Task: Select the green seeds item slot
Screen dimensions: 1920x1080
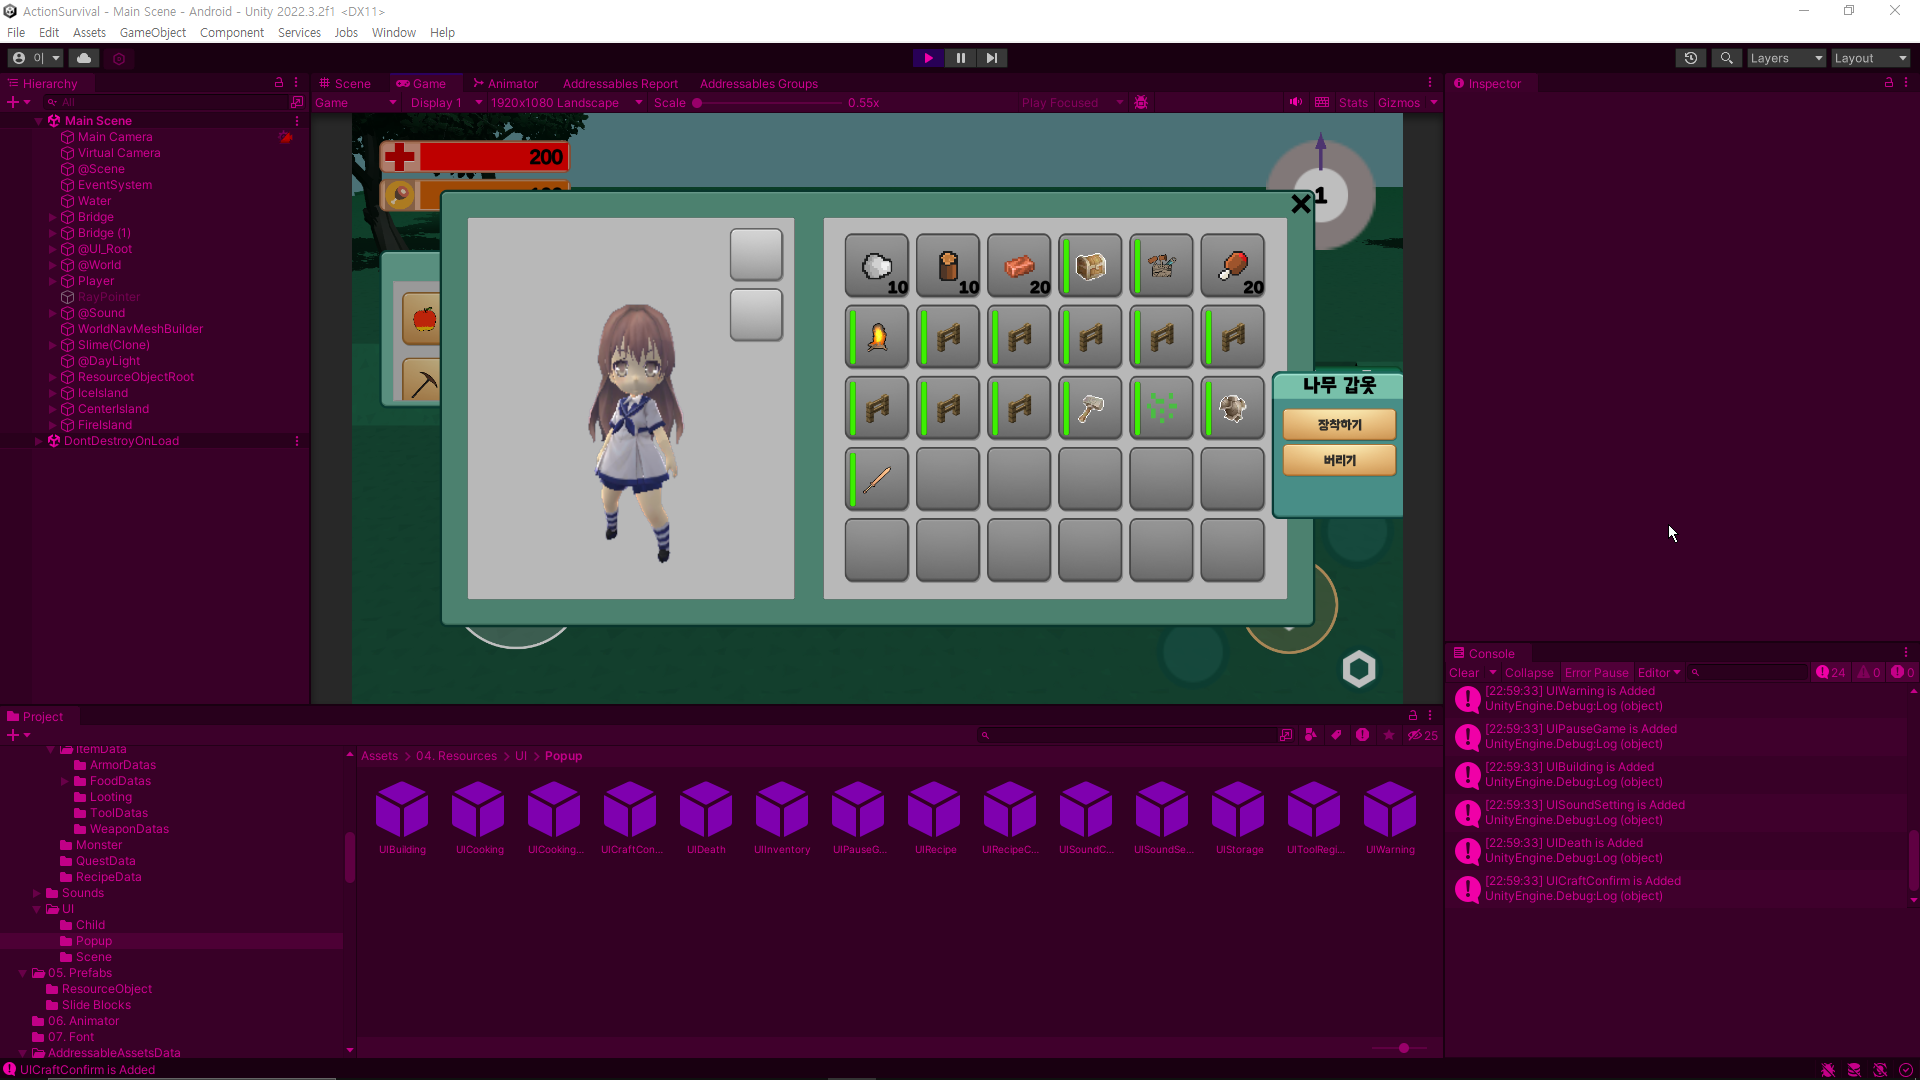Action: [1161, 408]
